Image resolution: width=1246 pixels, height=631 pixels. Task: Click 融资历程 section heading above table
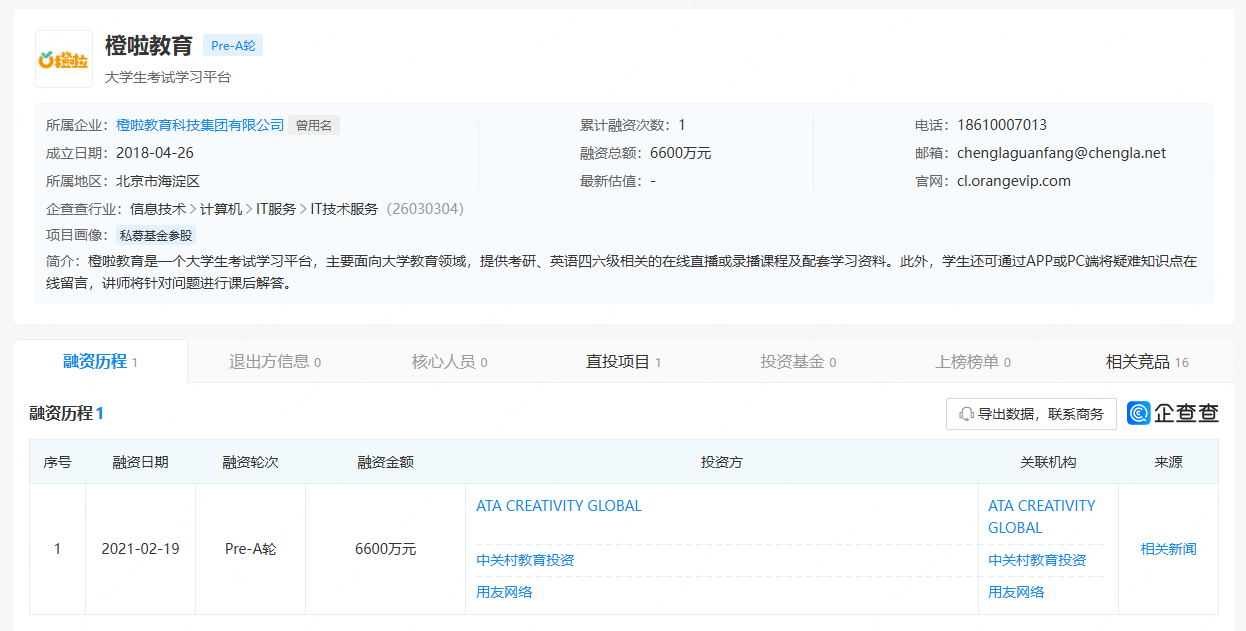(x=66, y=413)
